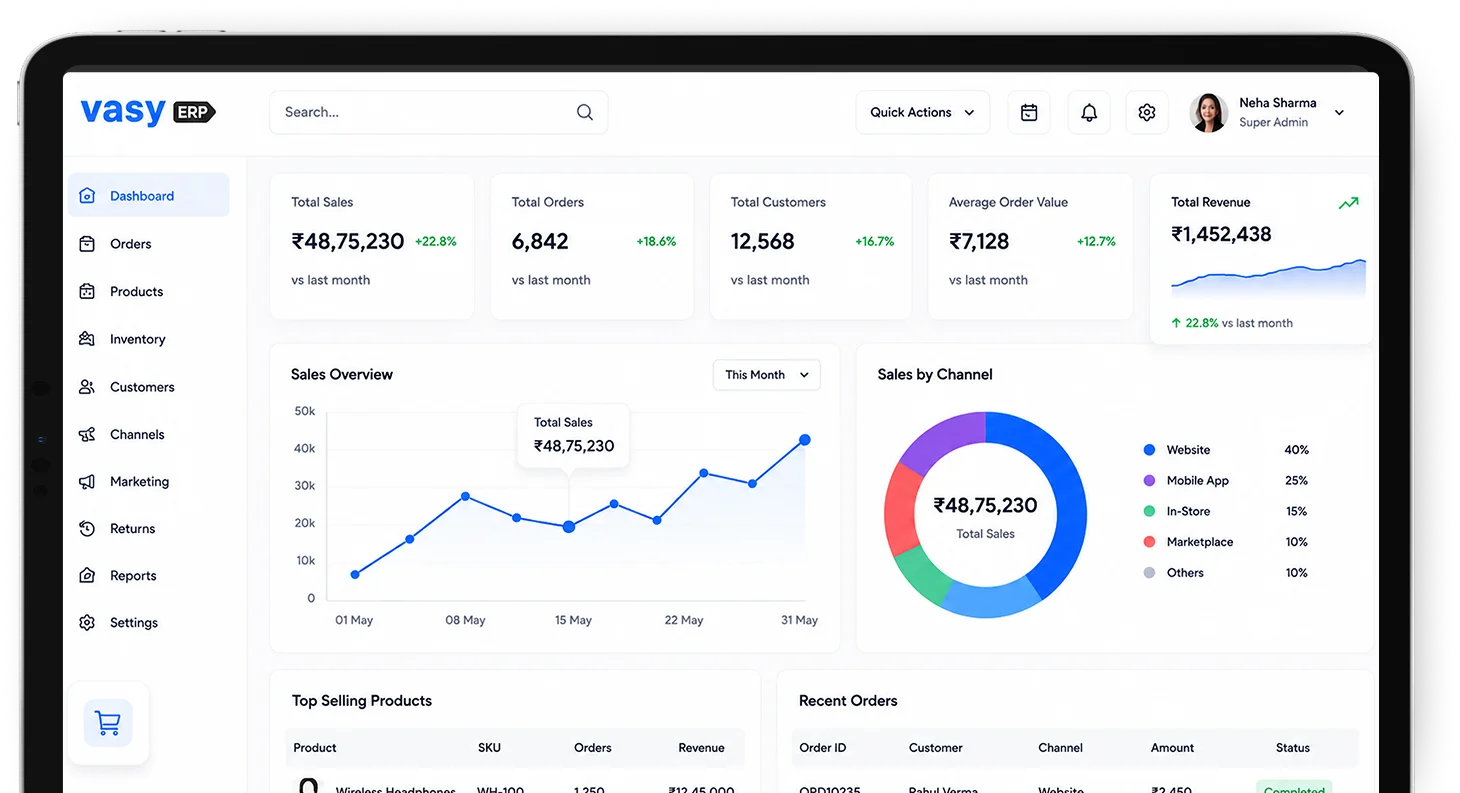This screenshot has height=793, width=1460.
Task: Click into the Search field
Action: 439,113
